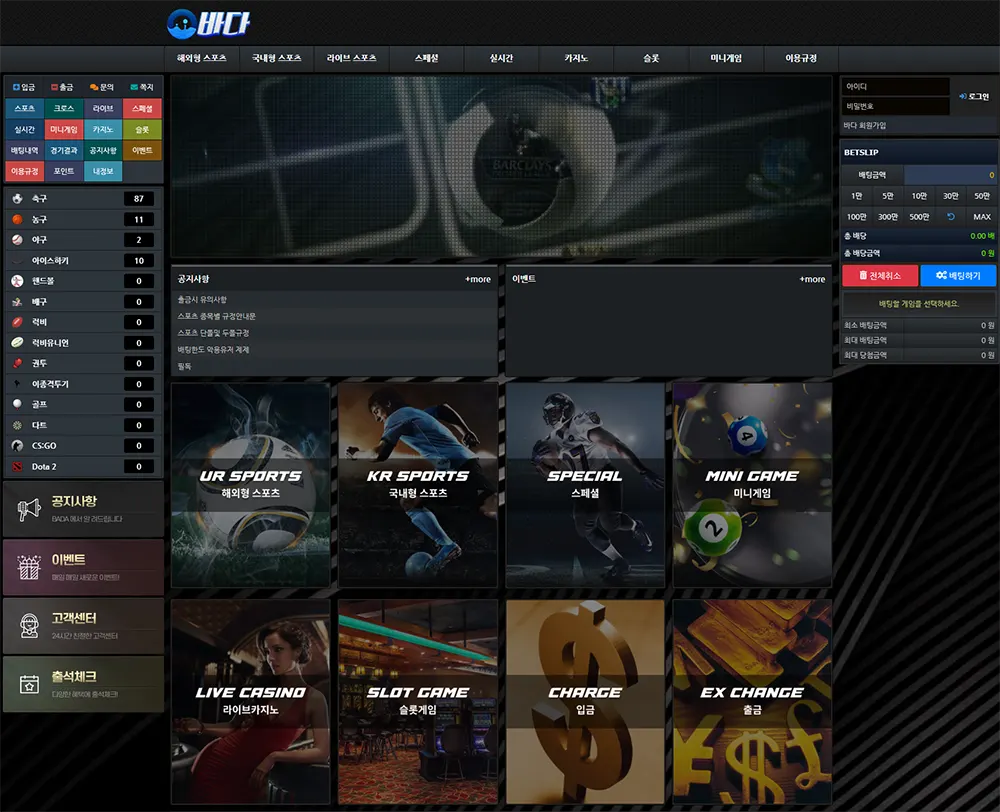Click the 바다 site logo
The image size is (1000, 812).
[x=208, y=24]
